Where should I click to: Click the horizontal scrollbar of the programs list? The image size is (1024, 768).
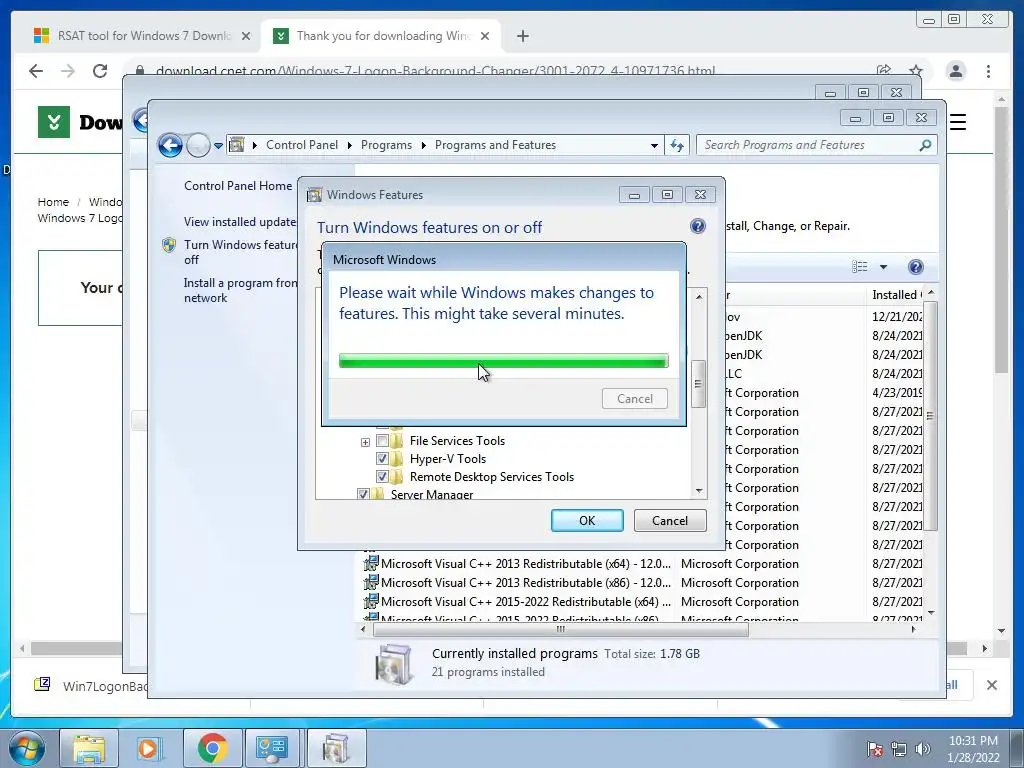(560, 630)
